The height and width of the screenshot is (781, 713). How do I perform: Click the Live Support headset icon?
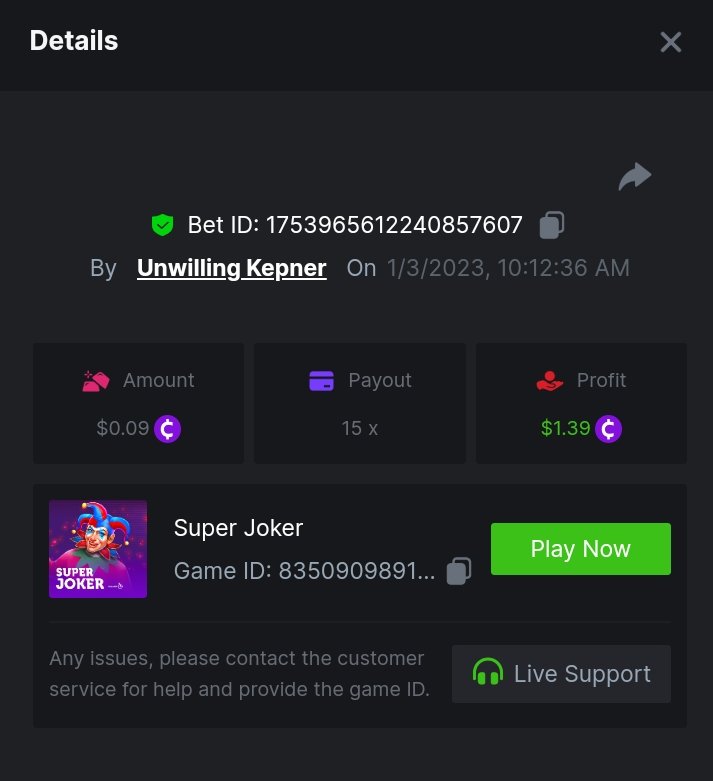[487, 674]
